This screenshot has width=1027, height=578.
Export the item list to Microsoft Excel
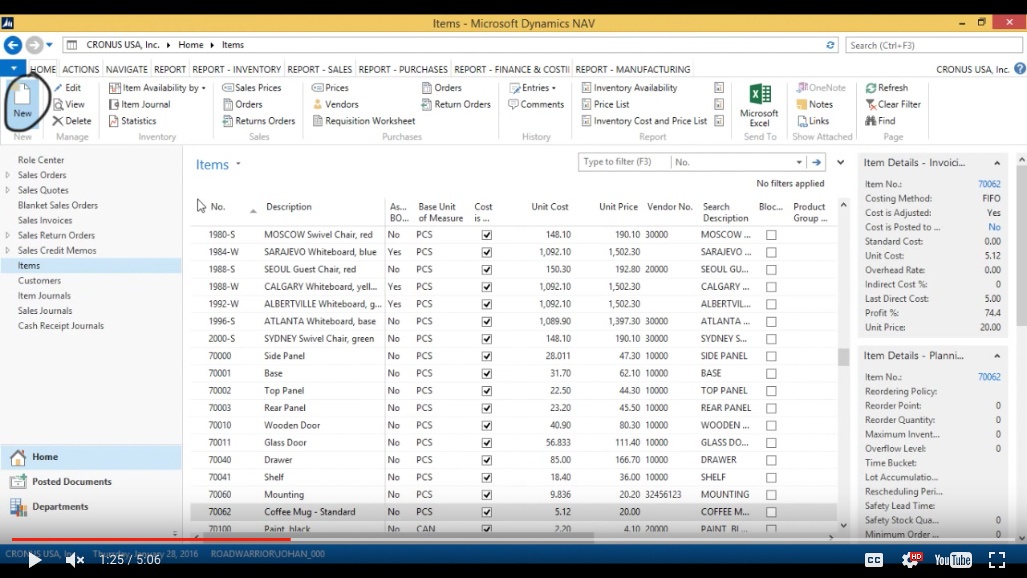[x=759, y=104]
